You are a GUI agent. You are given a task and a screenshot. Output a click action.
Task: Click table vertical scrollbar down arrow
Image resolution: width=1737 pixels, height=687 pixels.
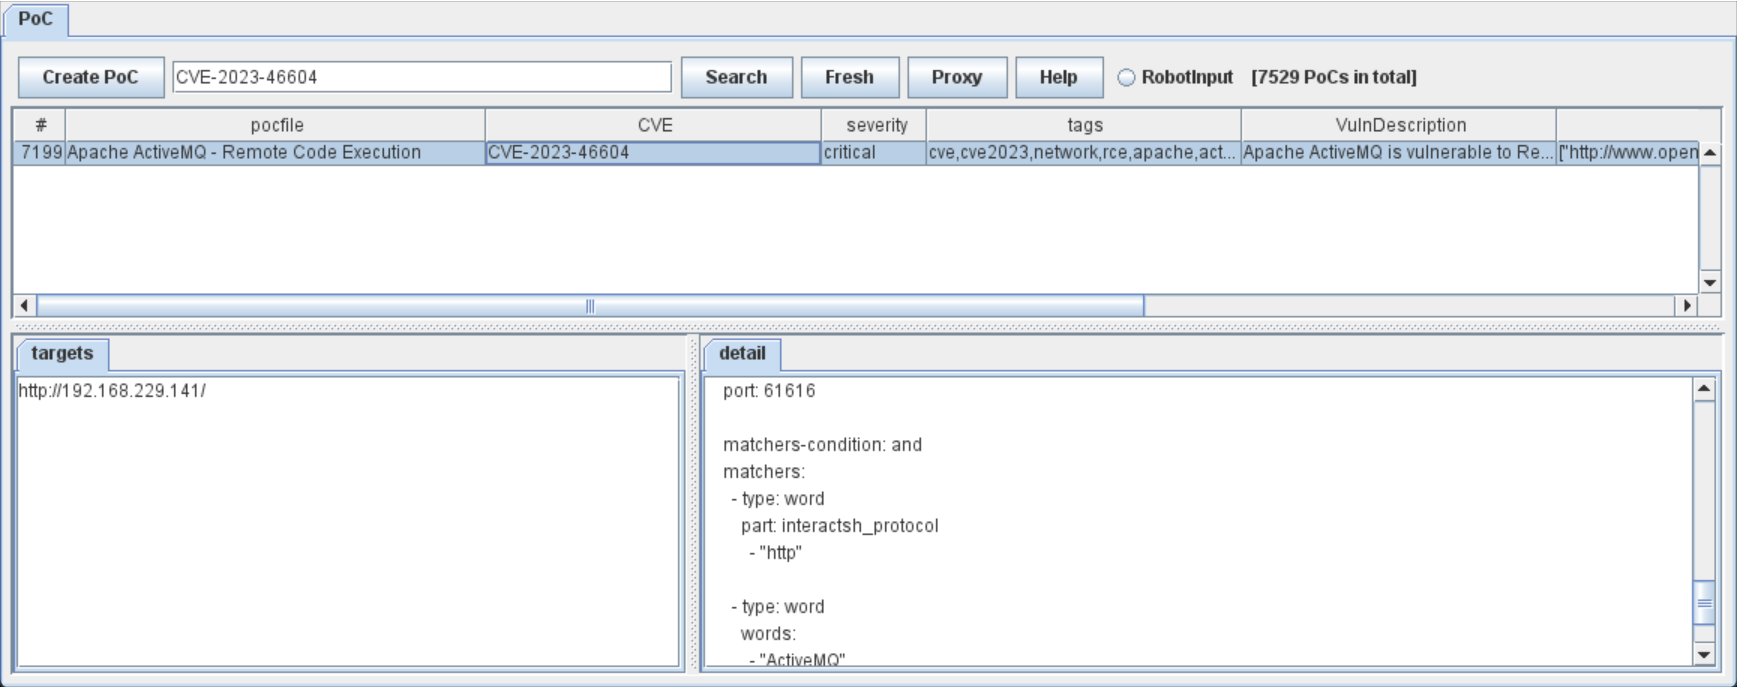tap(1710, 283)
